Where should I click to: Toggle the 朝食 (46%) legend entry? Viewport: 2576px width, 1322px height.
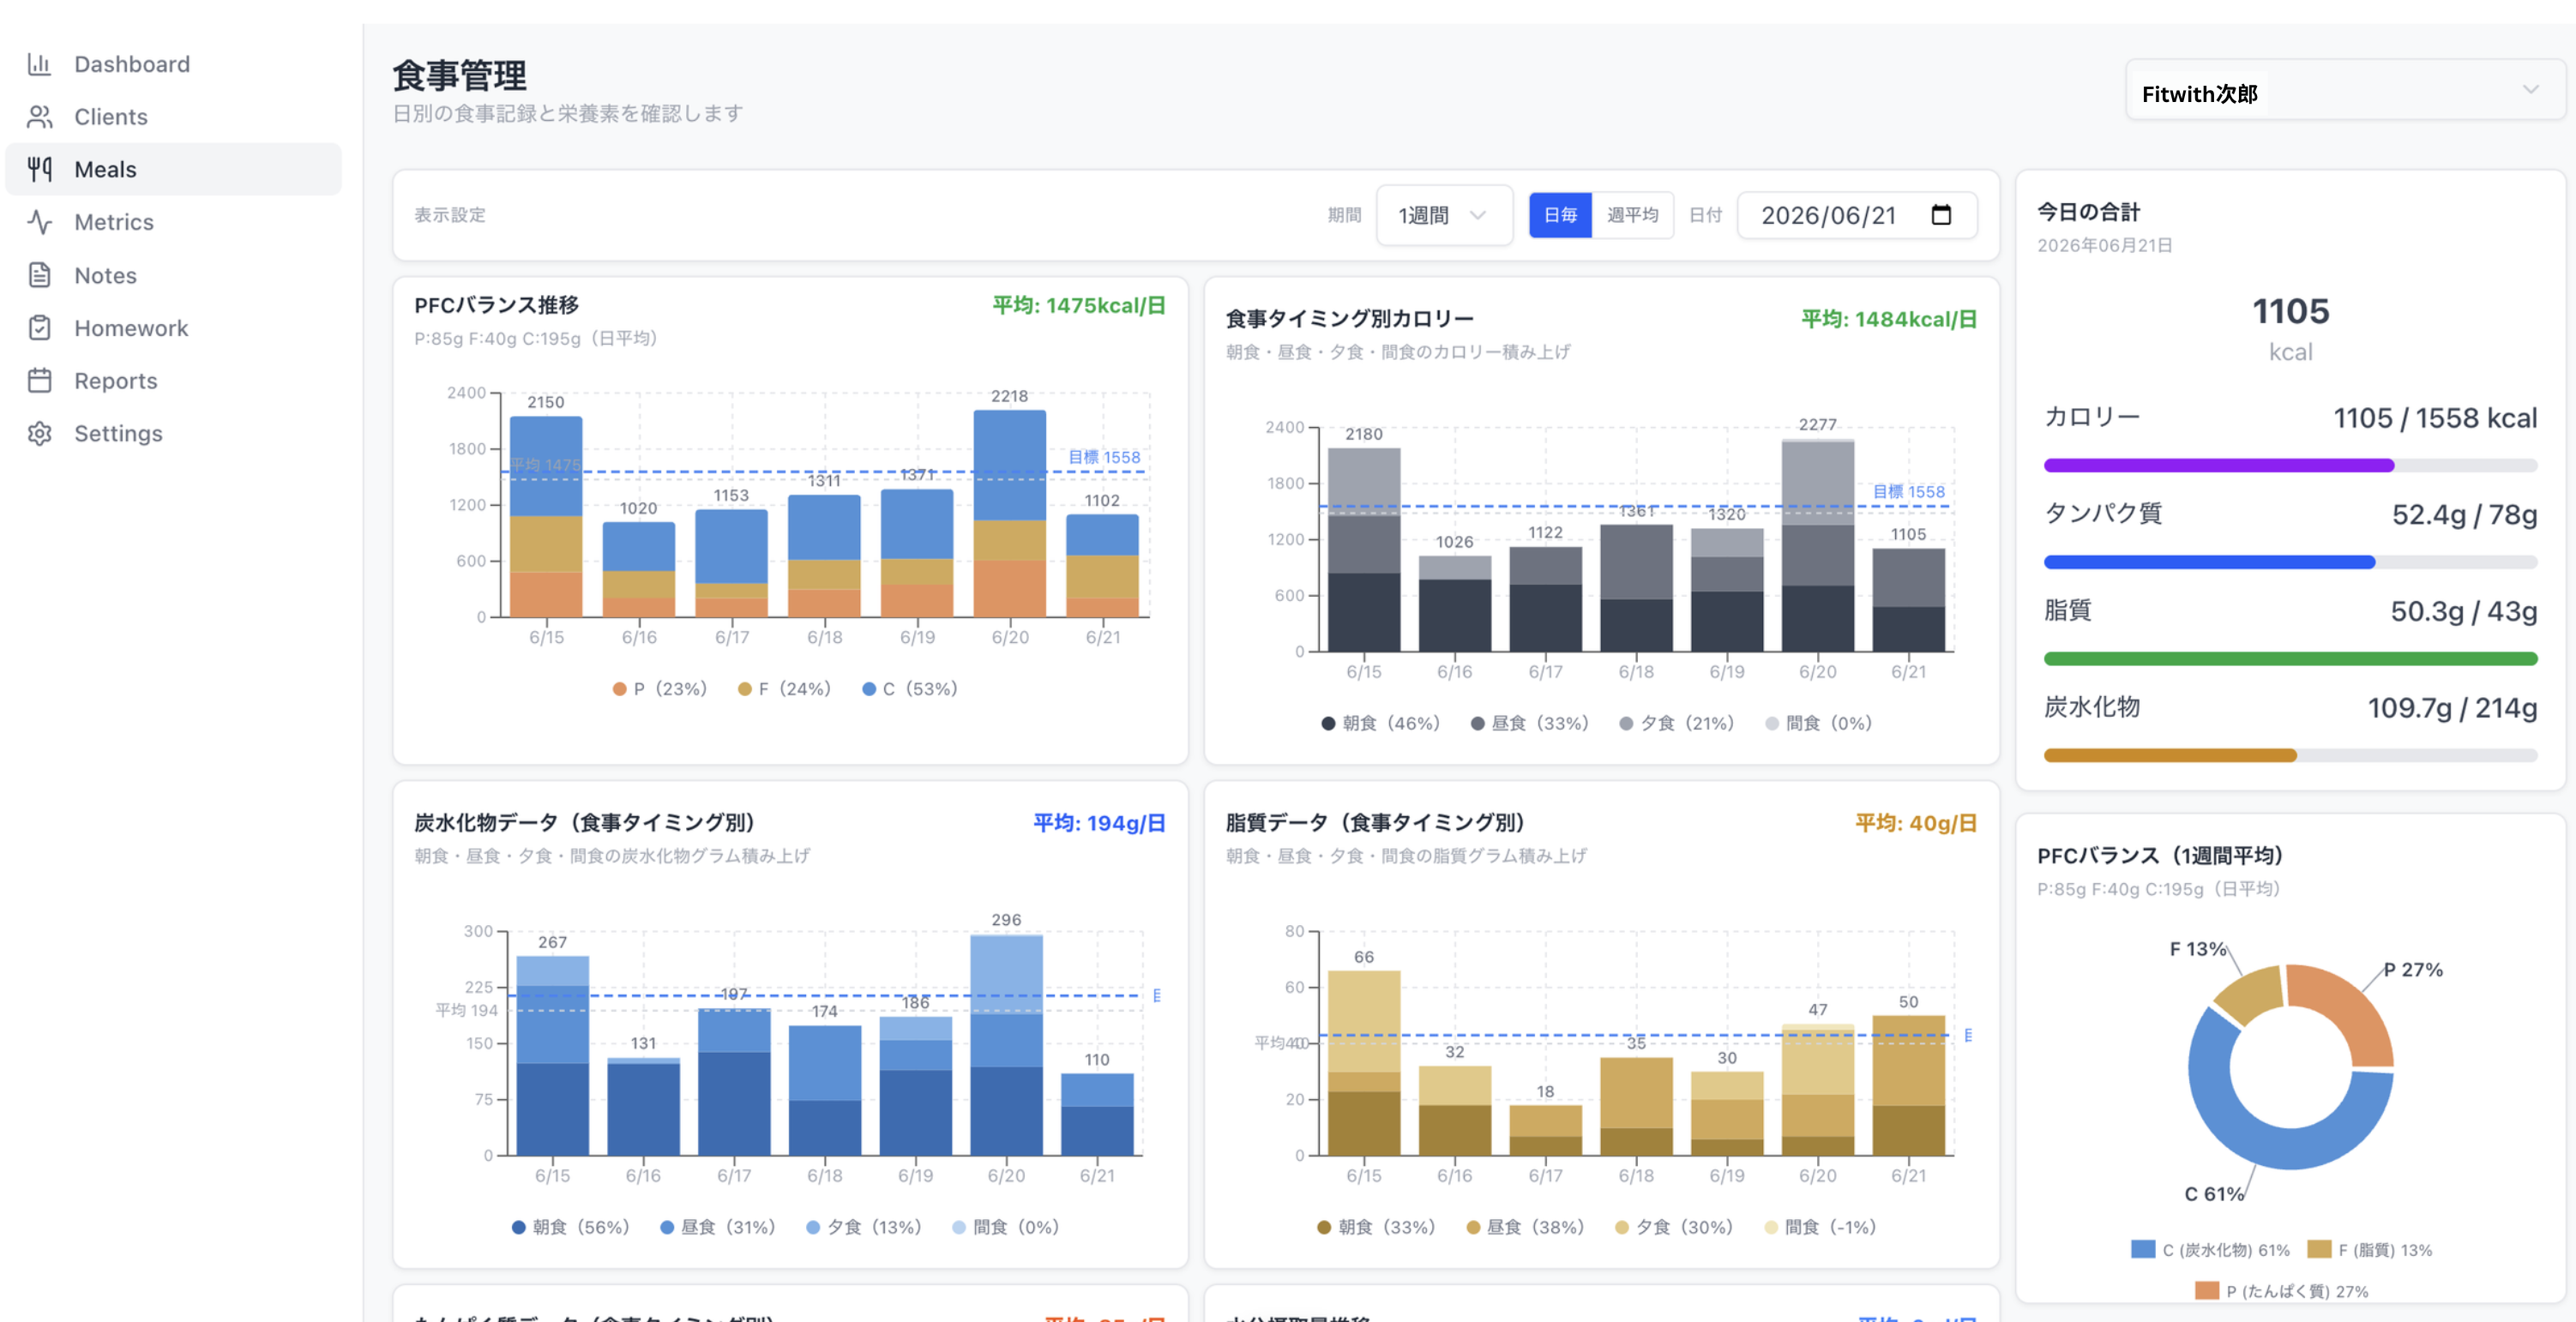click(1380, 723)
